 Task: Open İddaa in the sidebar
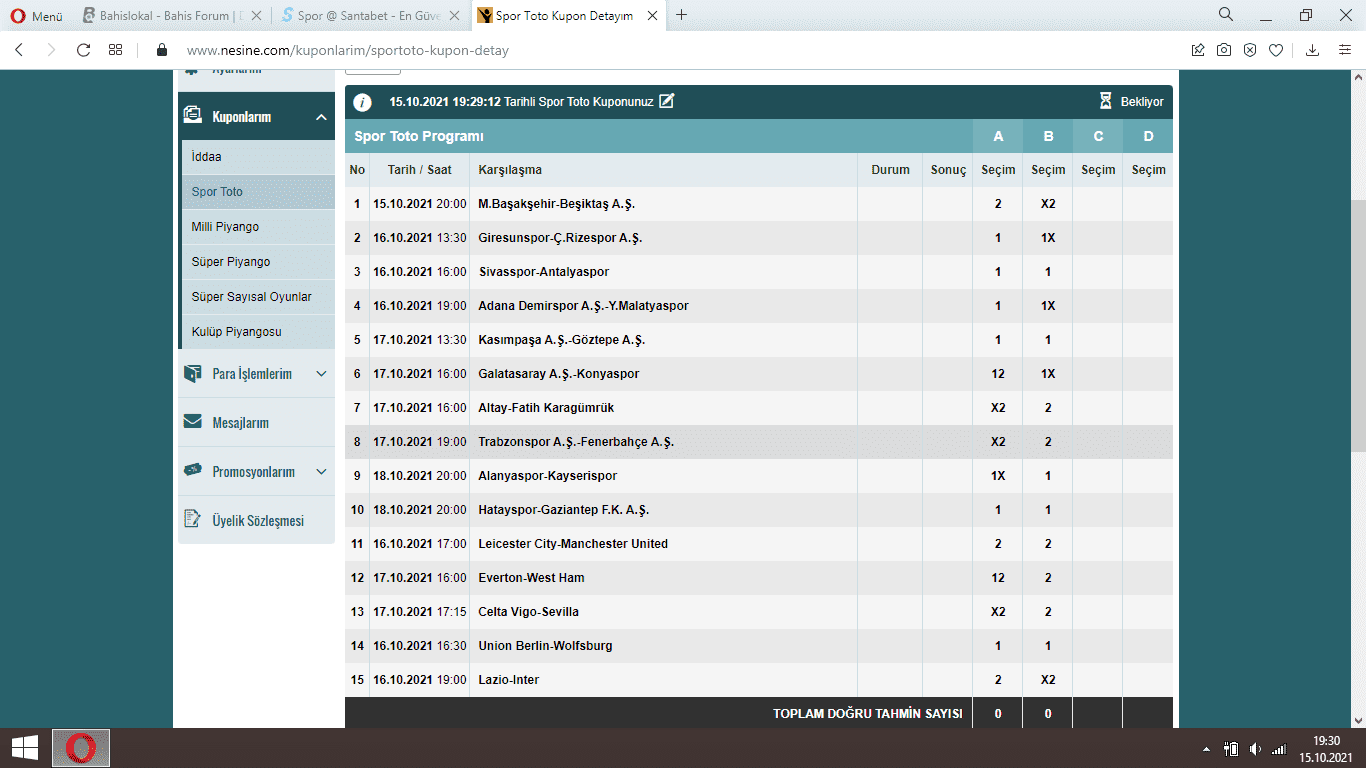(258, 157)
